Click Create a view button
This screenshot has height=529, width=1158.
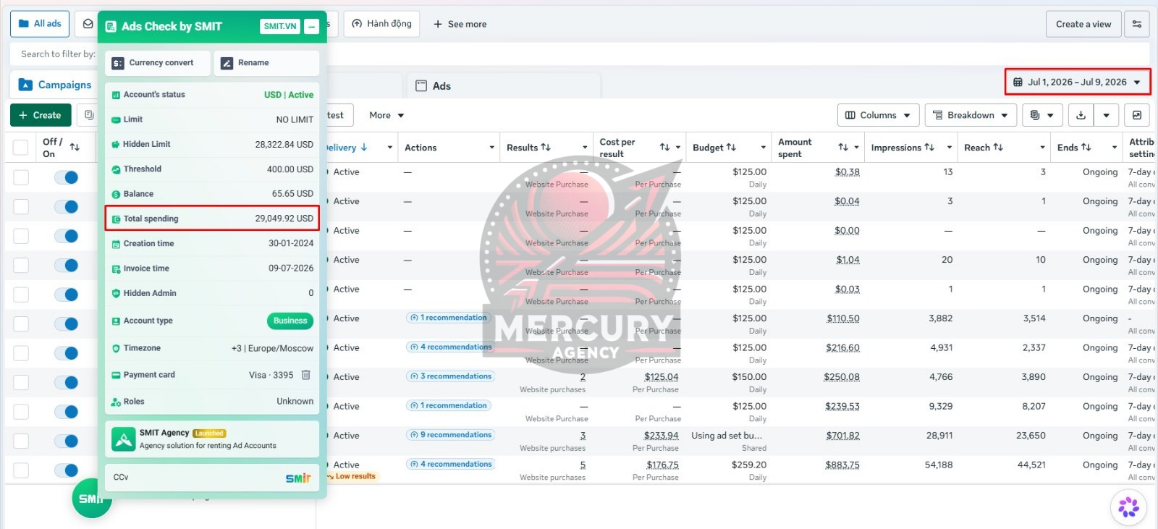point(1083,24)
